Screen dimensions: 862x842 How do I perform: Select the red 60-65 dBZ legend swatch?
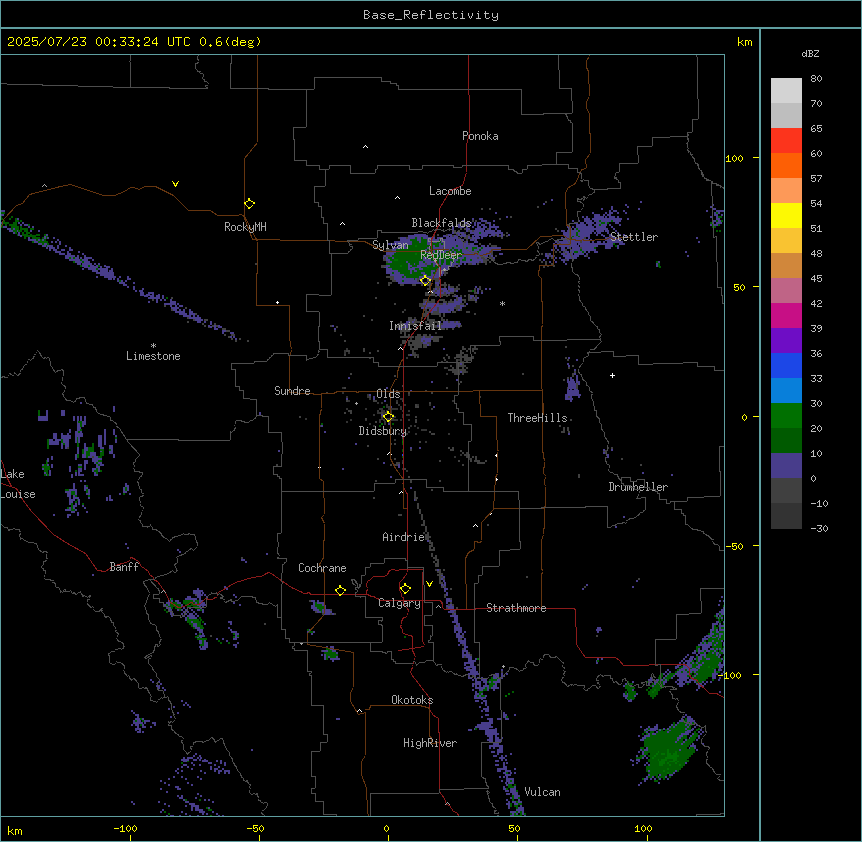coord(786,141)
